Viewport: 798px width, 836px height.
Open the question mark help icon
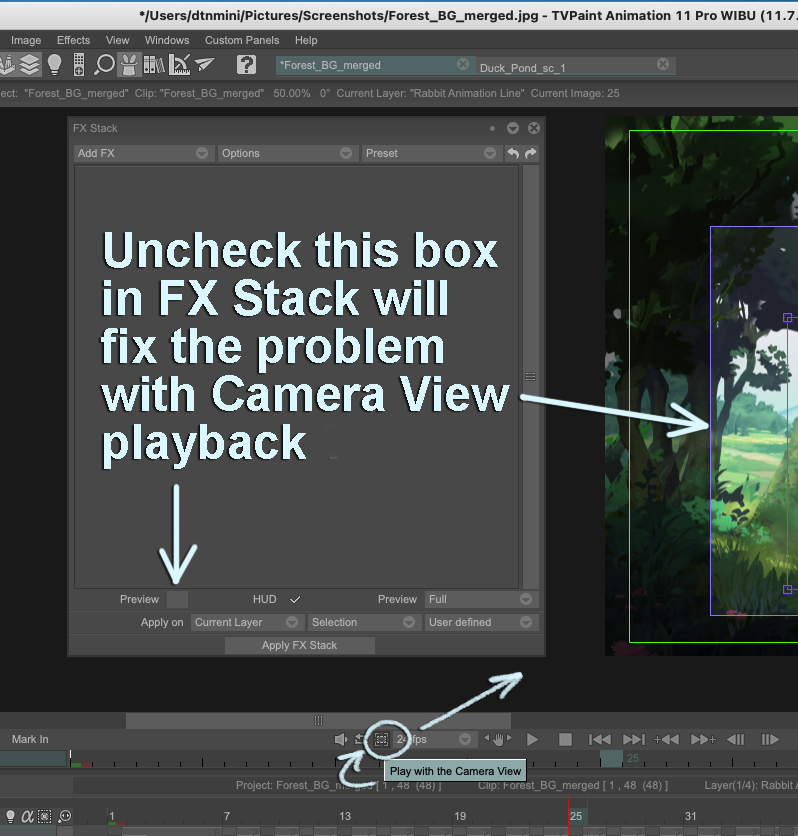point(246,65)
